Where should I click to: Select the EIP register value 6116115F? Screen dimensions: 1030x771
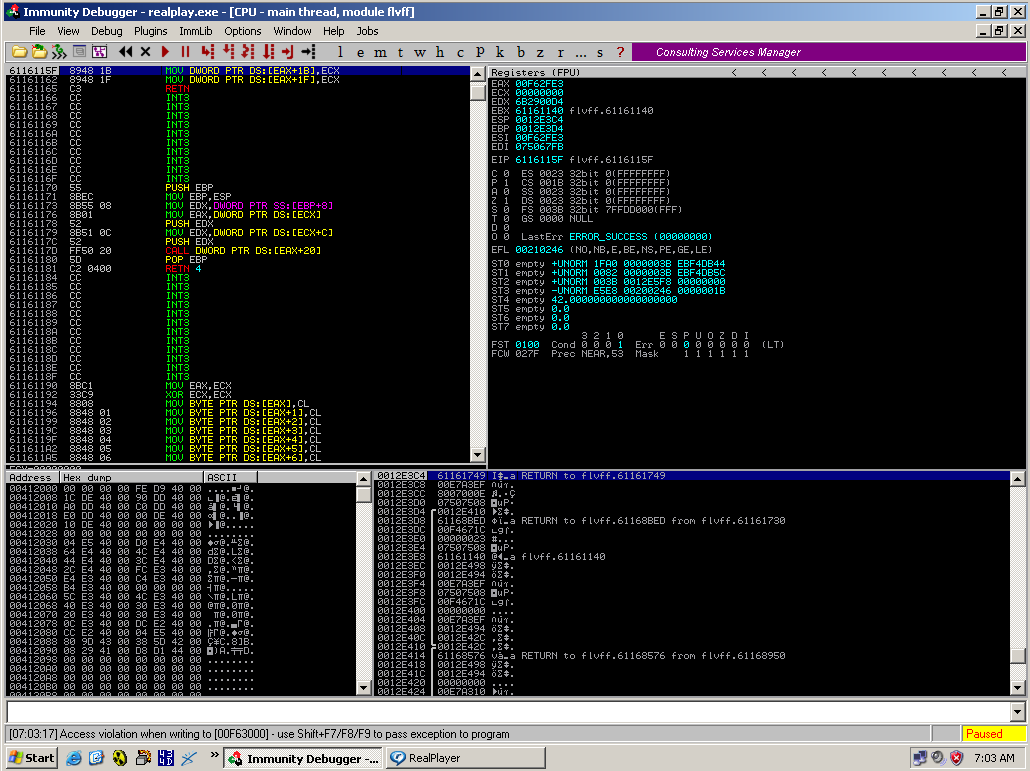point(539,160)
